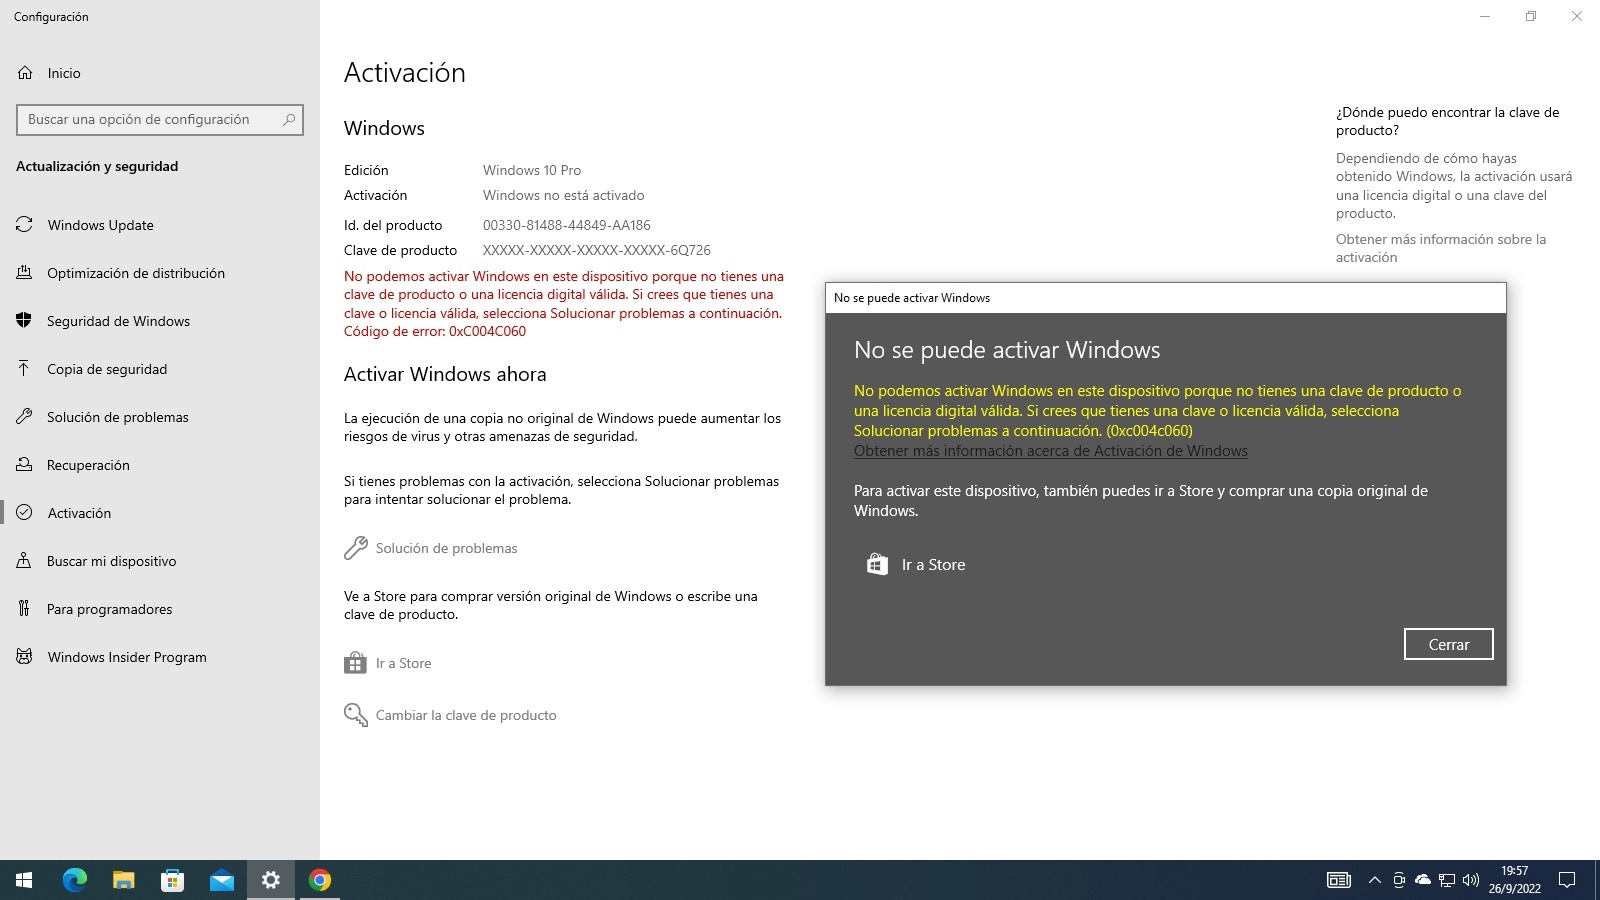
Task: Open Seguridad de Windows page label
Action: pyautogui.click(x=118, y=321)
